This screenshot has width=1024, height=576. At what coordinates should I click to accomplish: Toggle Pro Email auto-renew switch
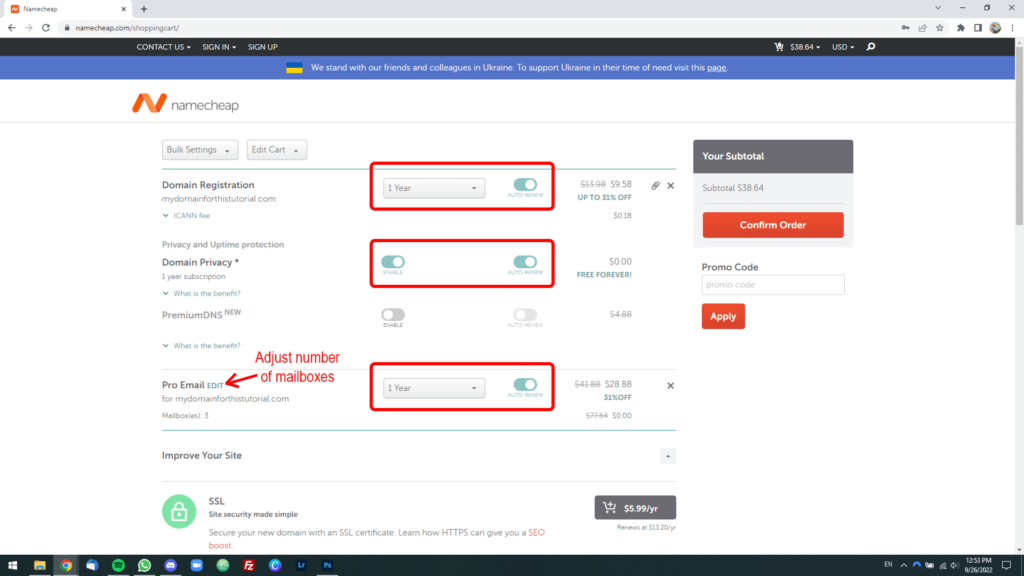(525, 385)
